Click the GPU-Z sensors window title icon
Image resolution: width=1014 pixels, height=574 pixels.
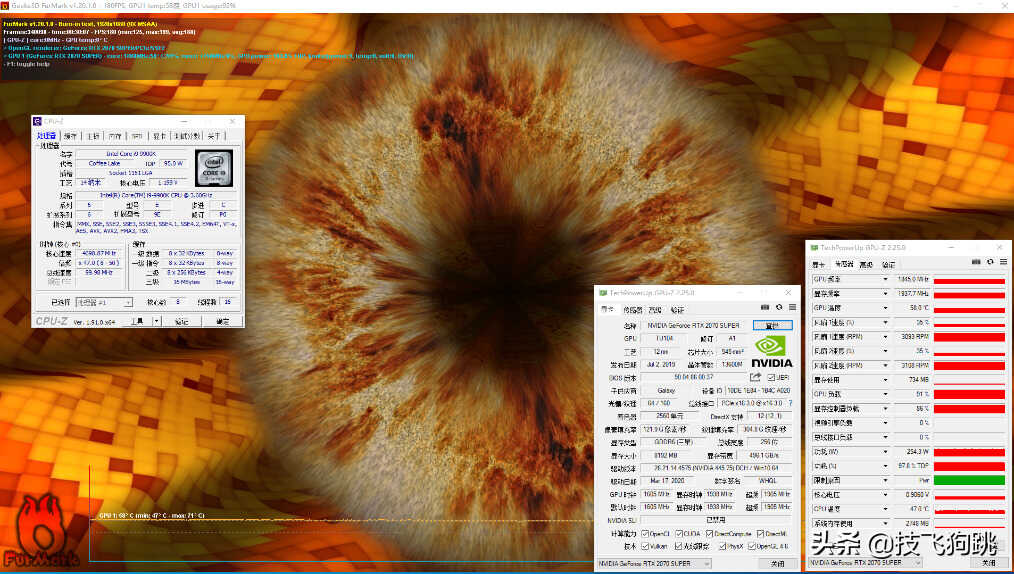(815, 248)
